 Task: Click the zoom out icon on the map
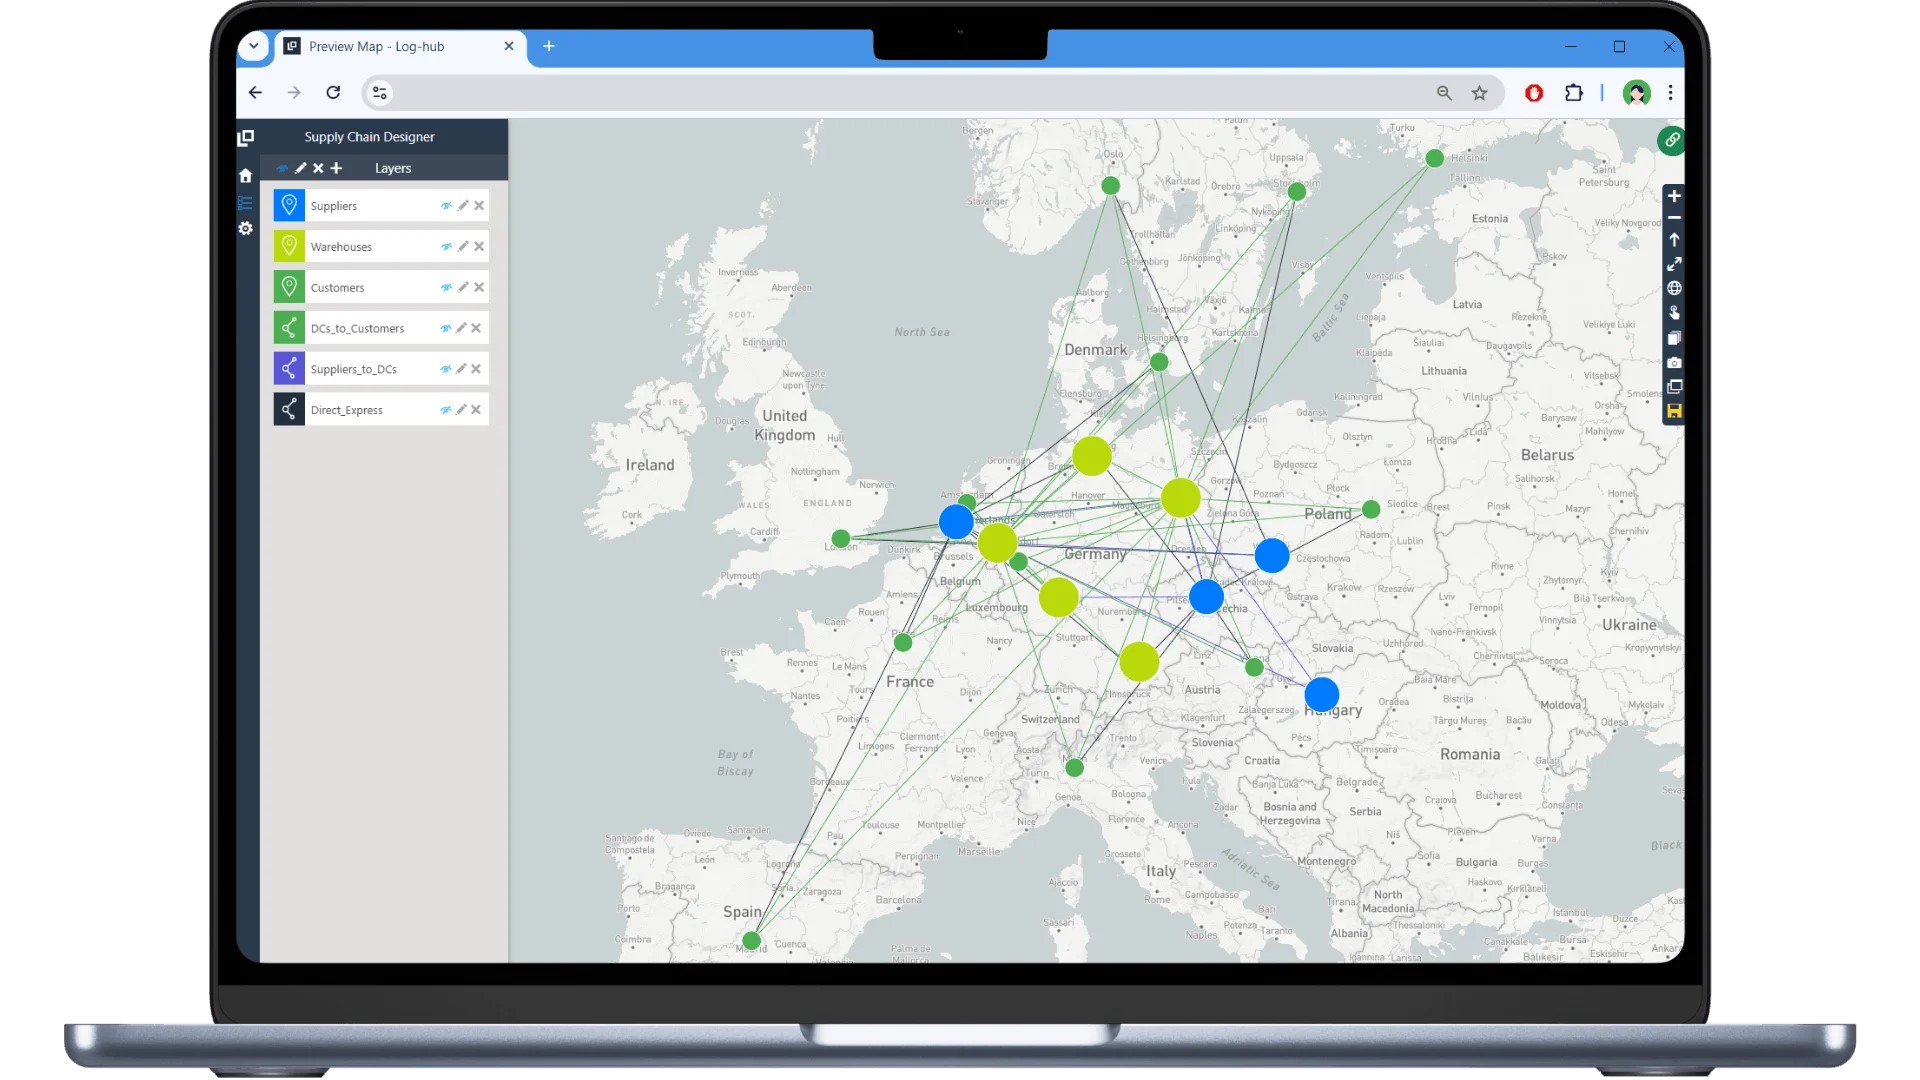pos(1674,217)
